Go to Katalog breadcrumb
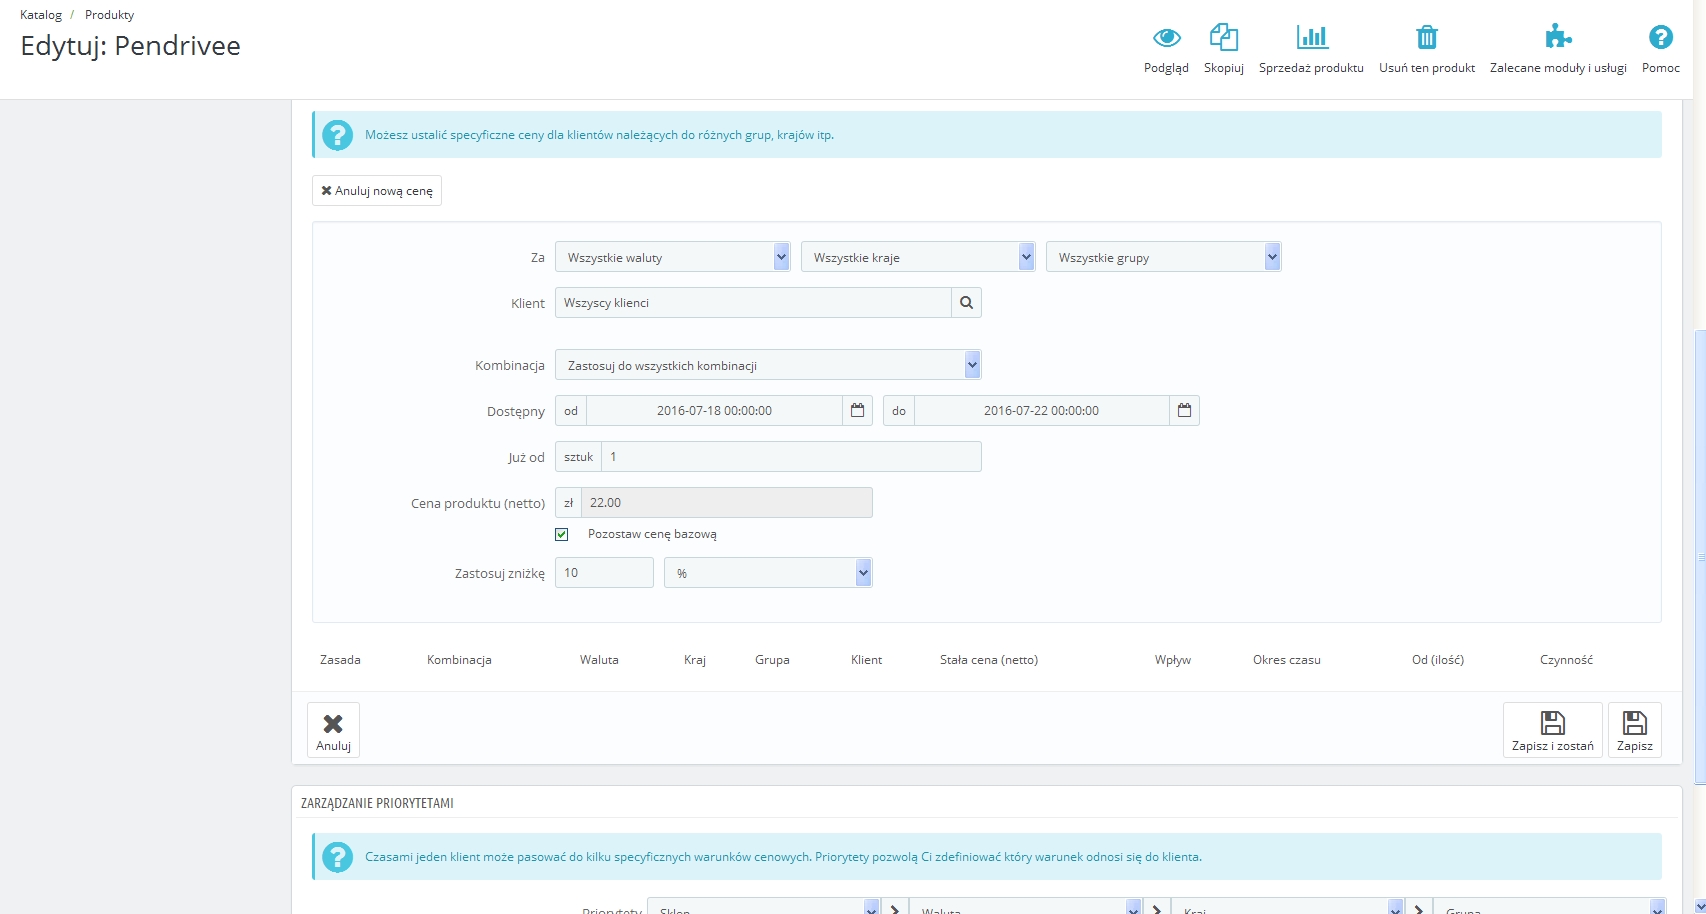Screen dimensions: 1706x914 [41, 15]
